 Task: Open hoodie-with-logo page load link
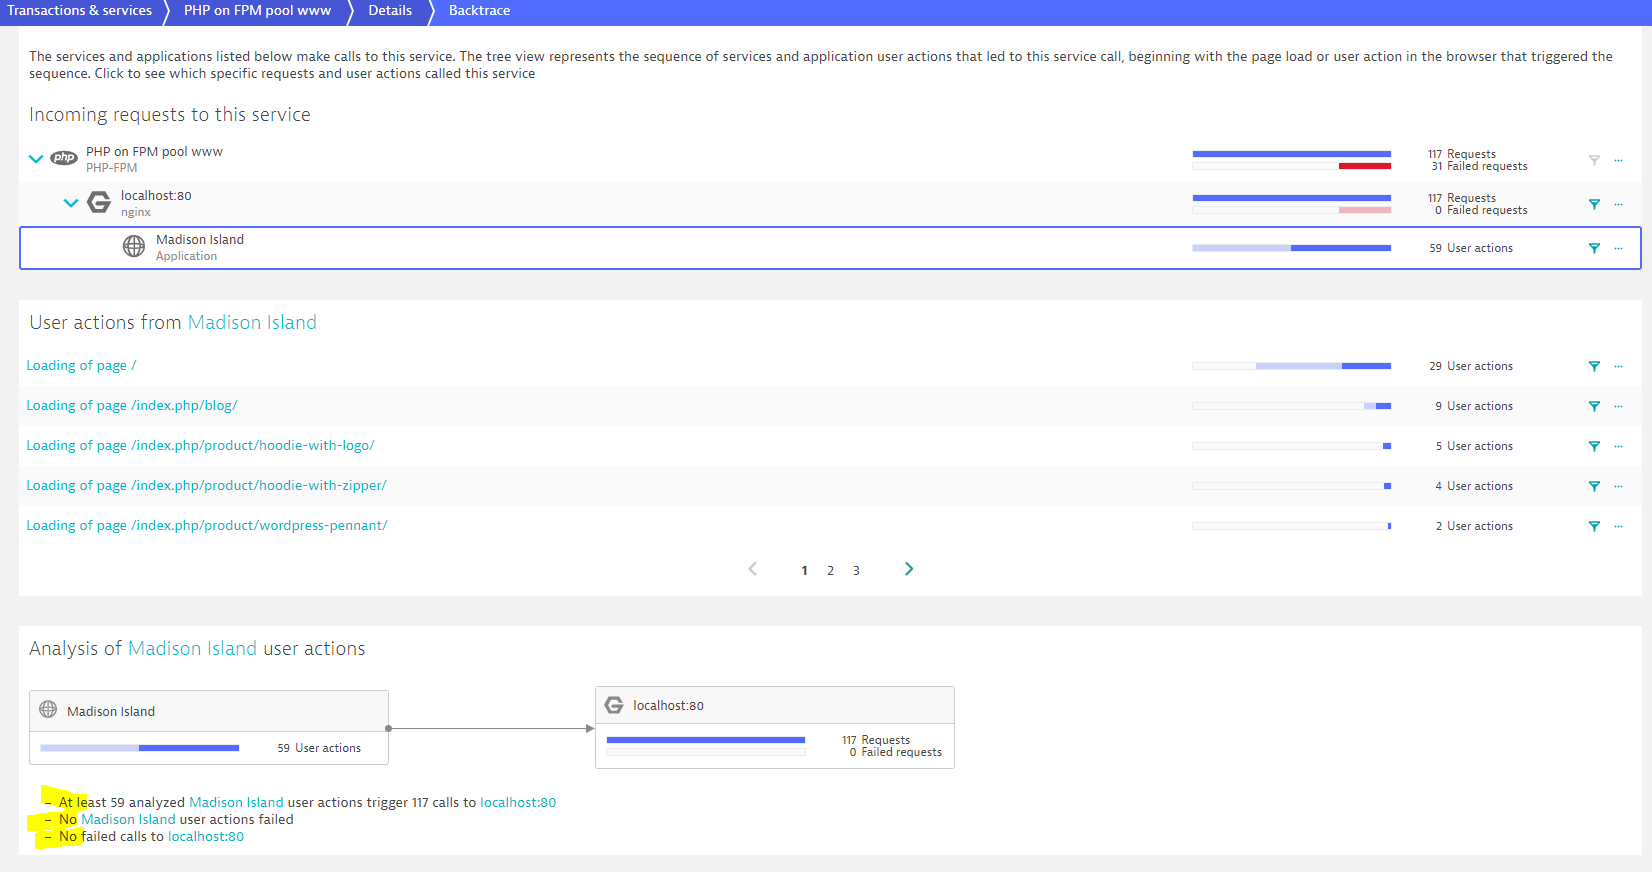[200, 446]
